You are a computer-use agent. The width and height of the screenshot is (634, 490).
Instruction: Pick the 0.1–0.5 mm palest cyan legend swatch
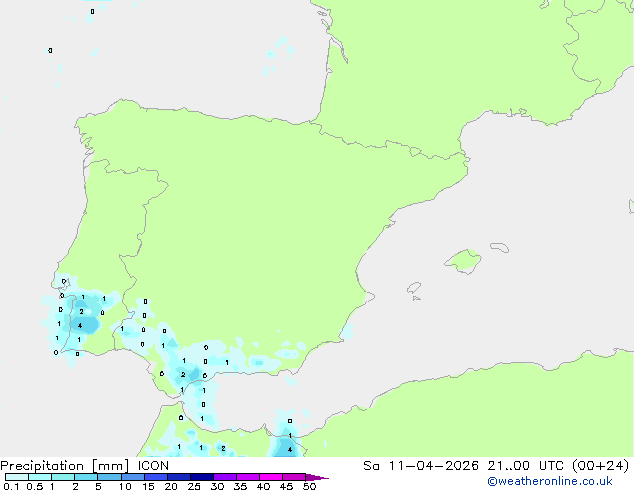(x=17, y=477)
